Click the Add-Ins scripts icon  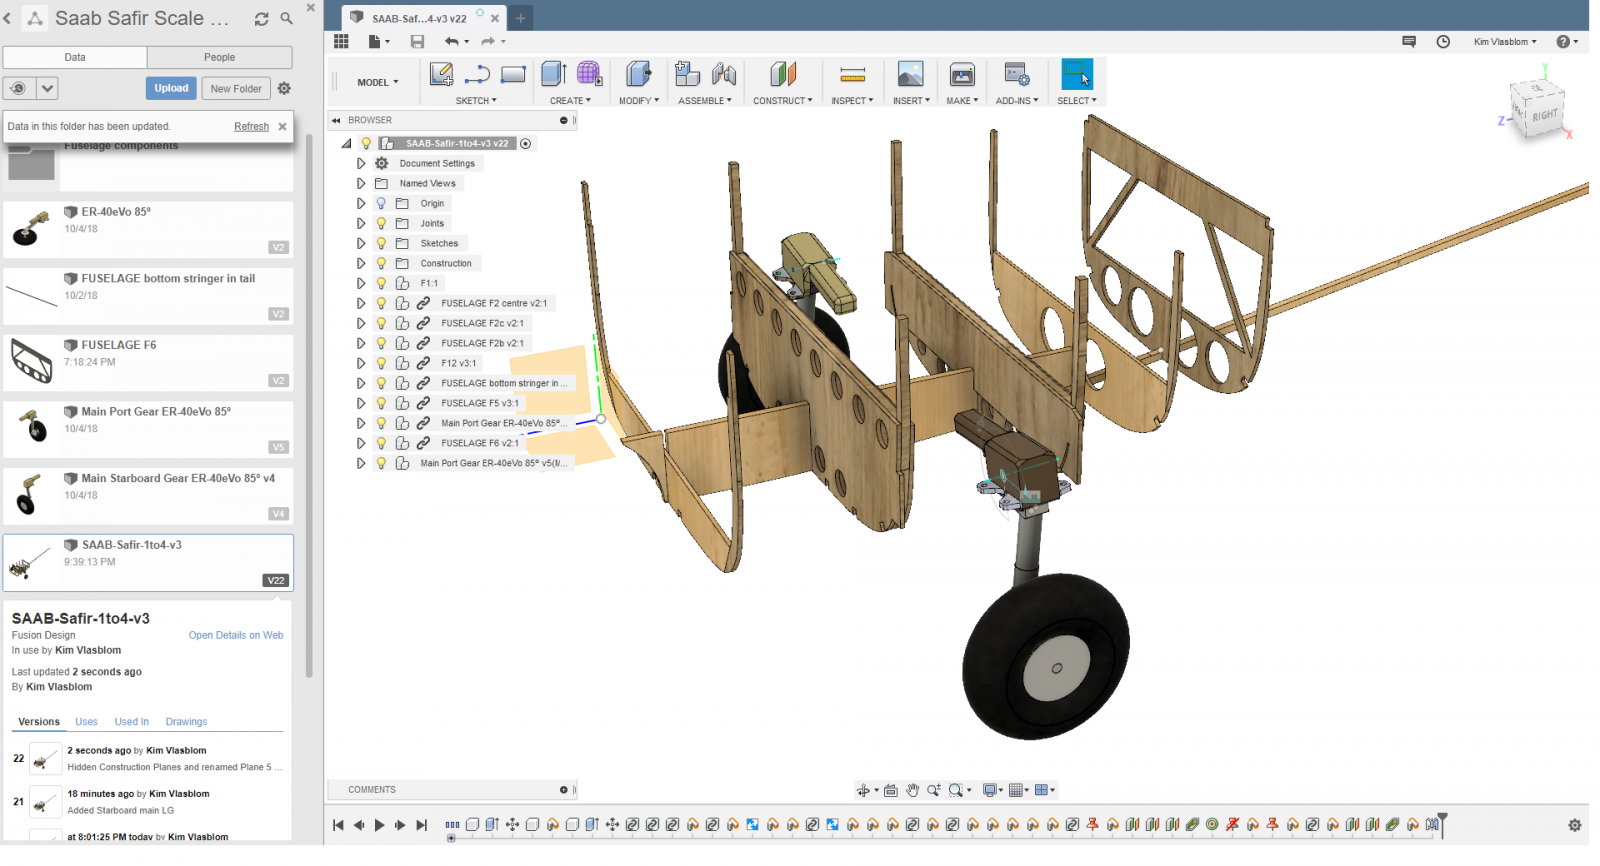coord(1017,74)
